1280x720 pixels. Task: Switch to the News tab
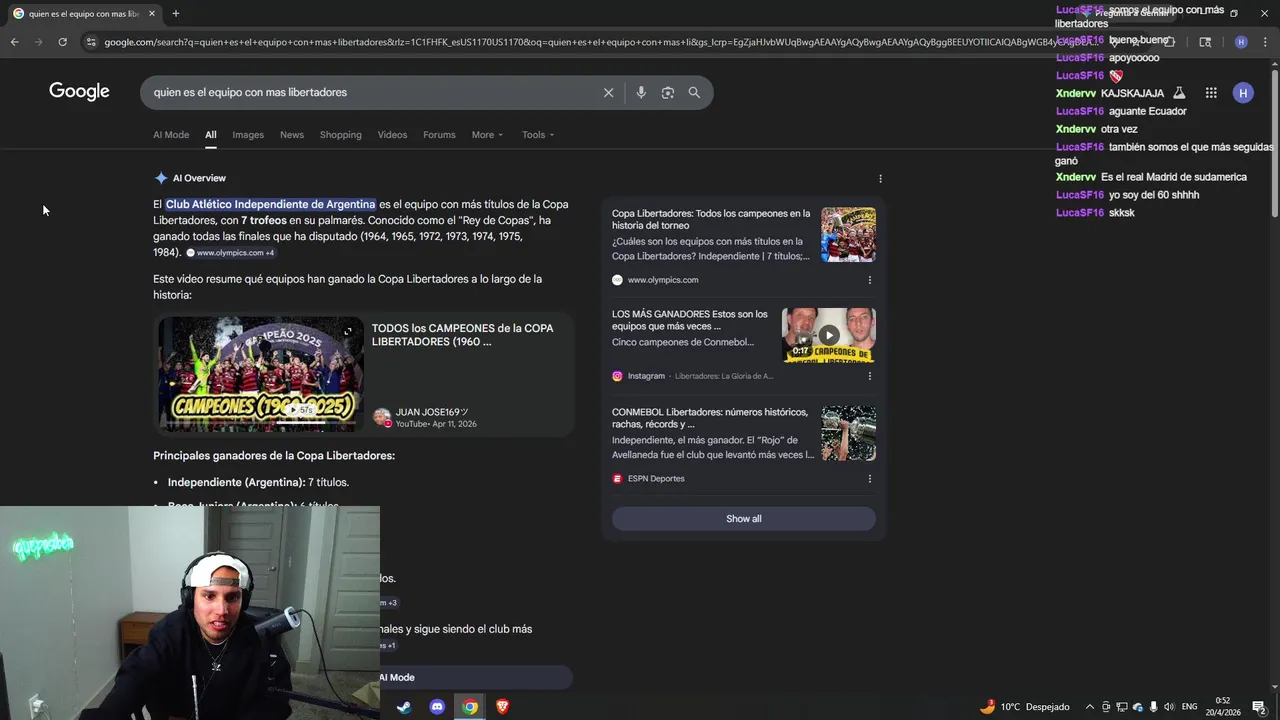(292, 135)
